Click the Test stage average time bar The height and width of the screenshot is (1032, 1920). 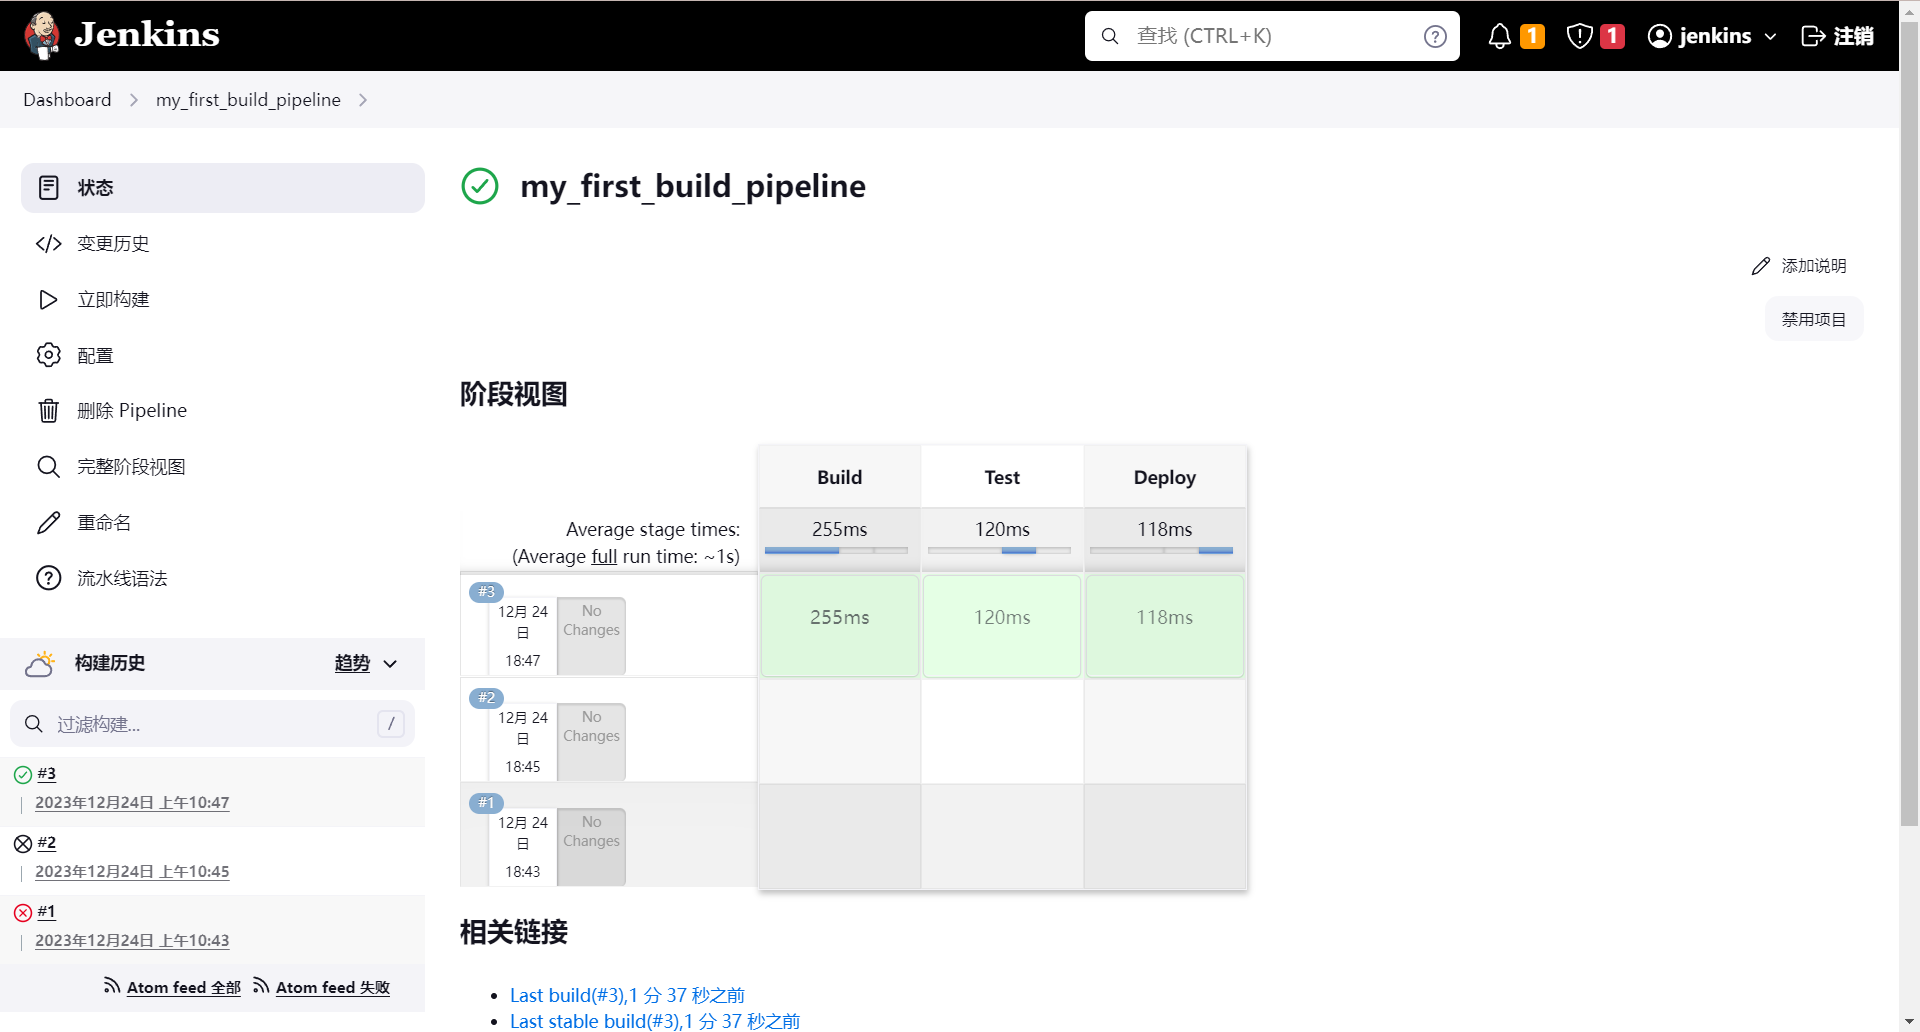point(999,550)
